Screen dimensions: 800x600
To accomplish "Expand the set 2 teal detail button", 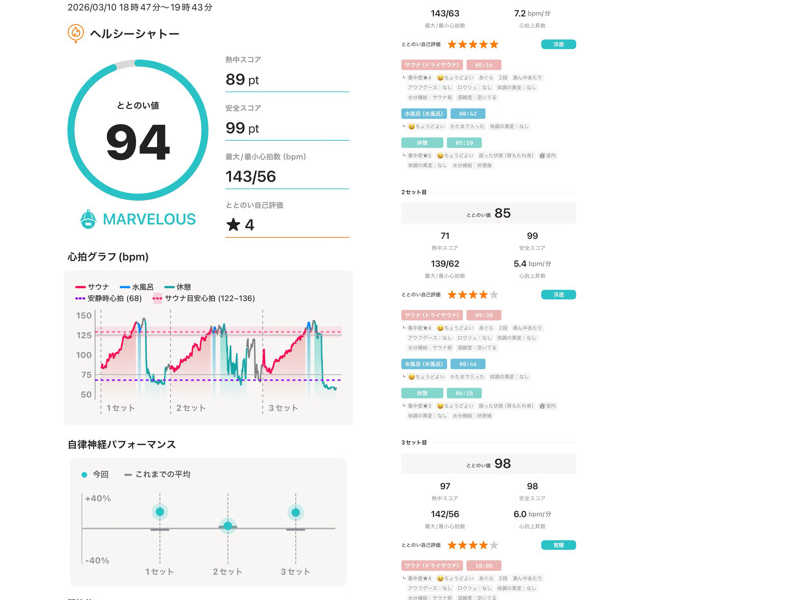I will click(558, 295).
